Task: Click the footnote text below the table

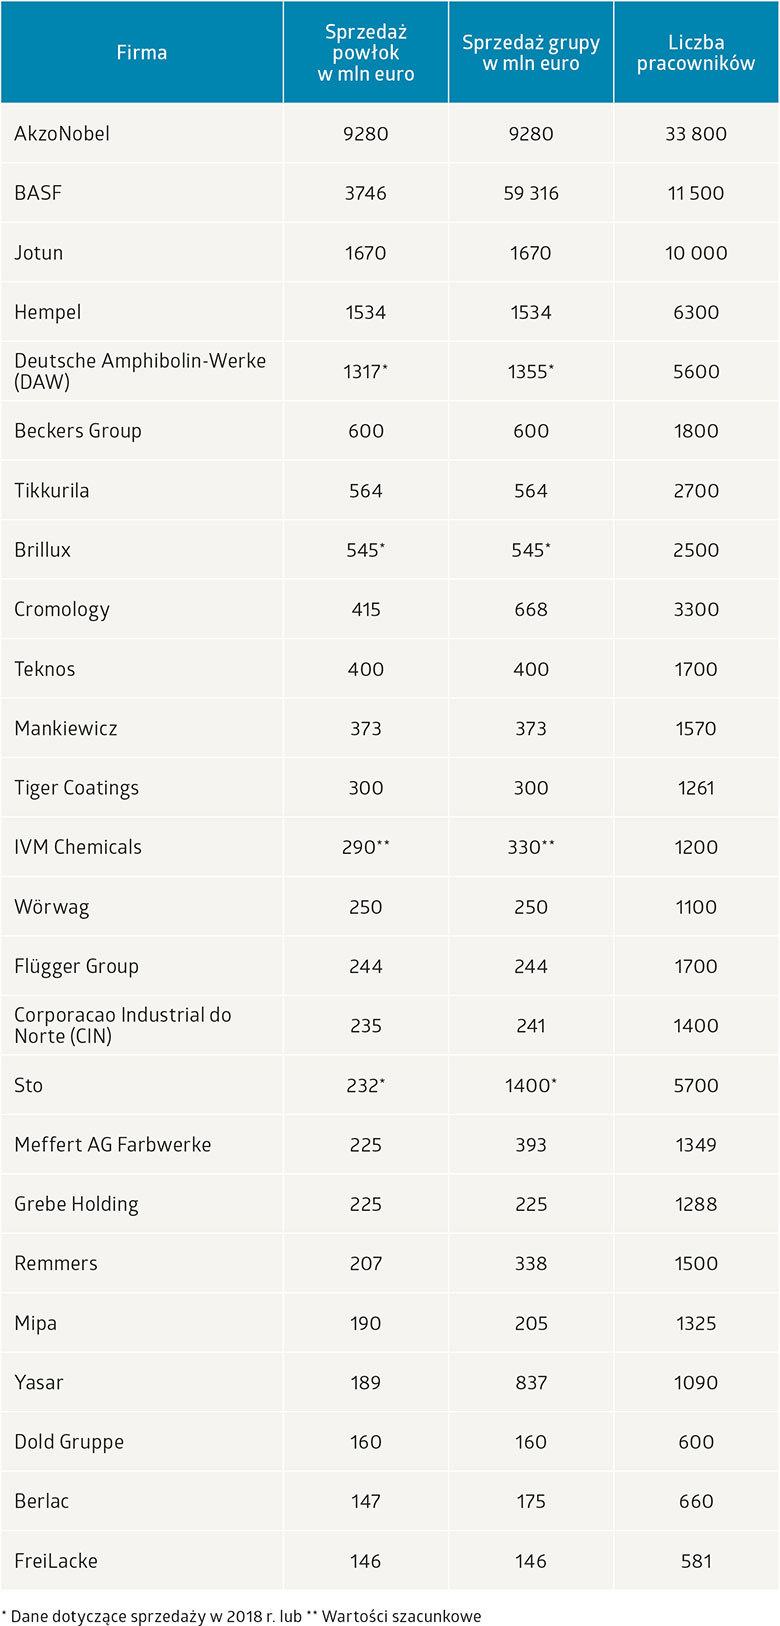Action: (x=241, y=1616)
